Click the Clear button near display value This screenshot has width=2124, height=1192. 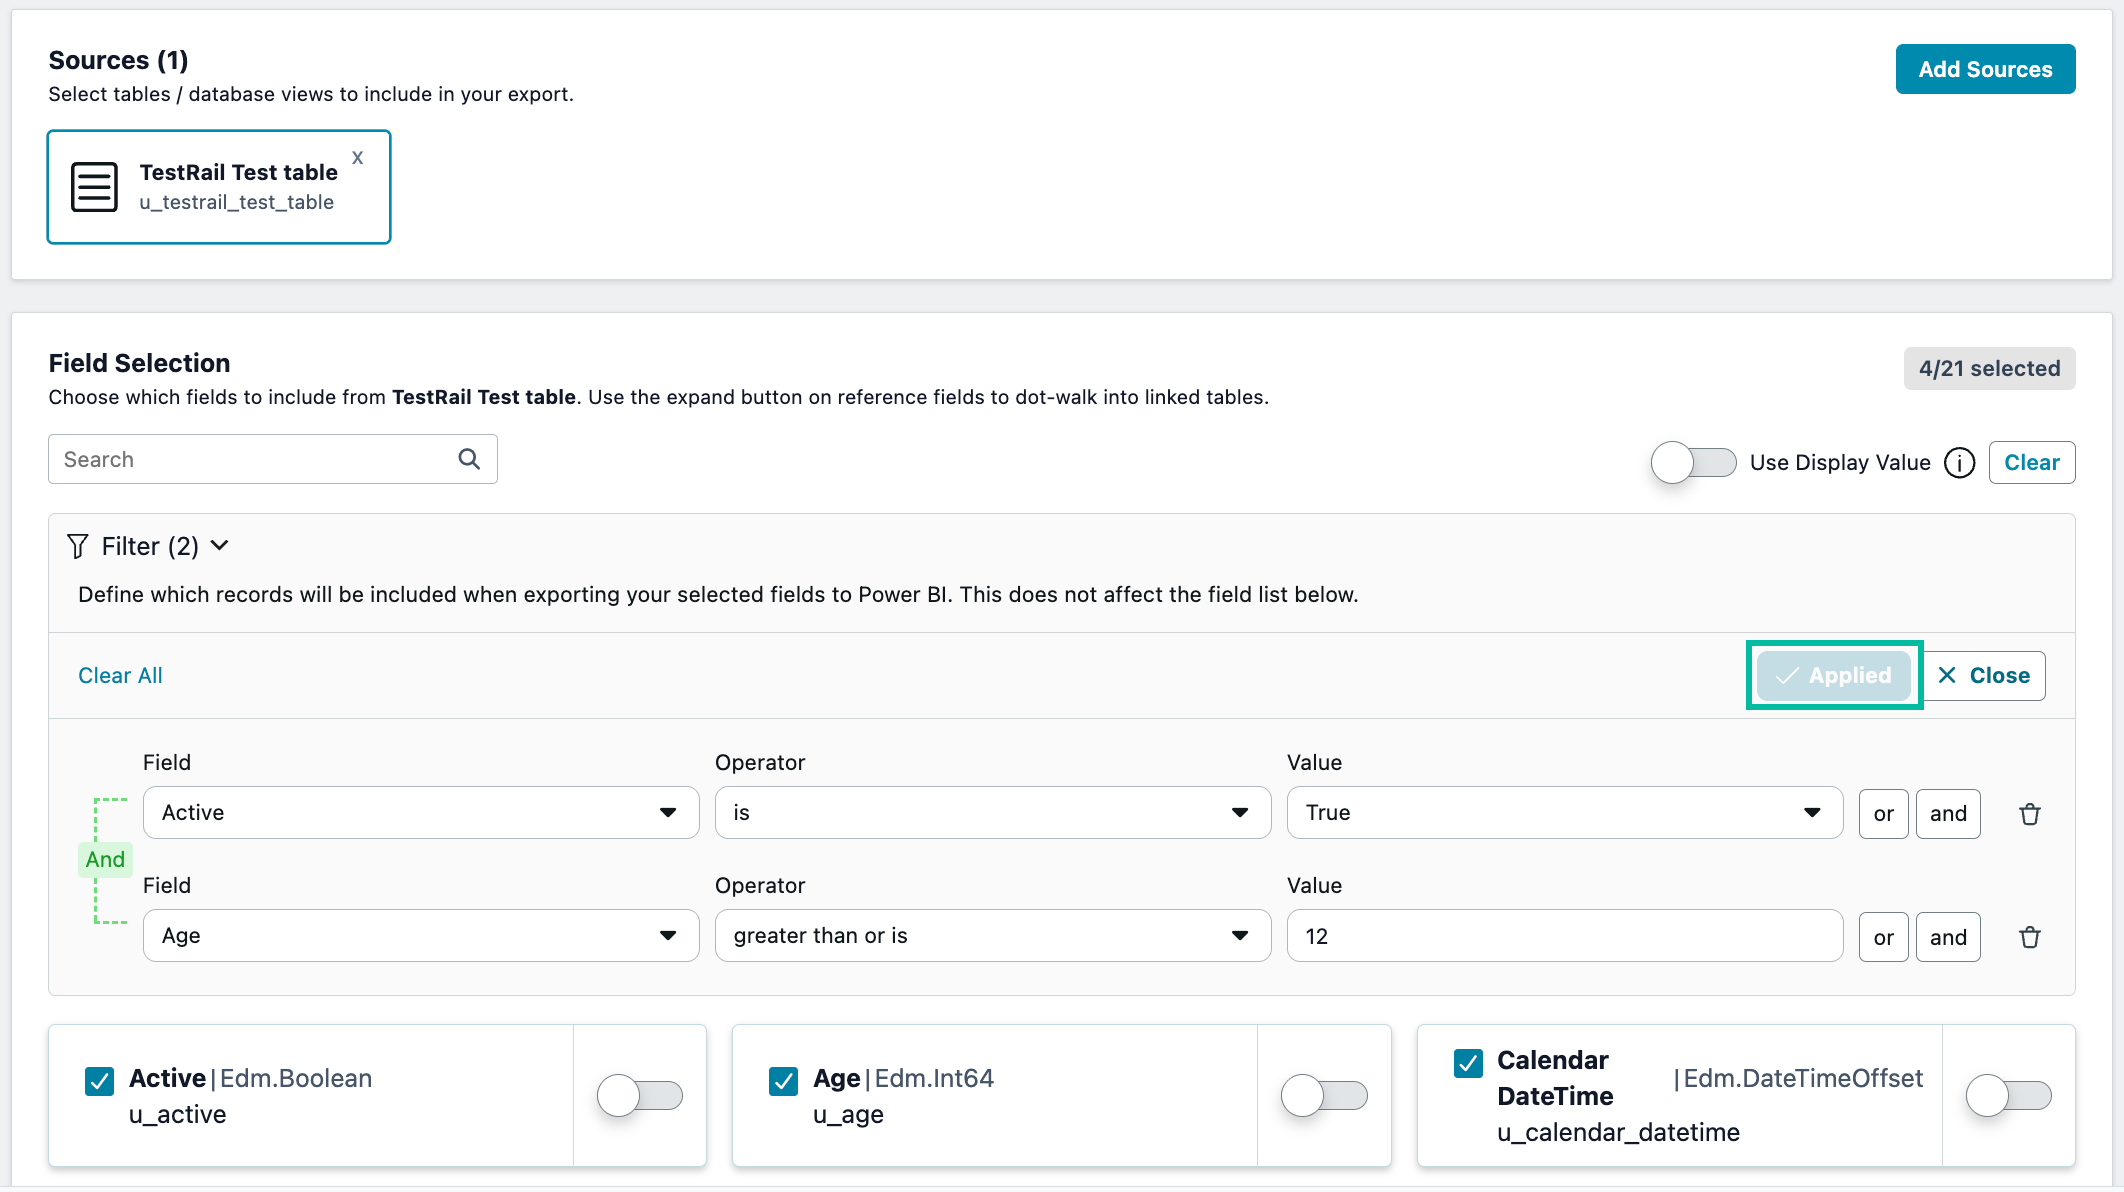pos(2032,462)
